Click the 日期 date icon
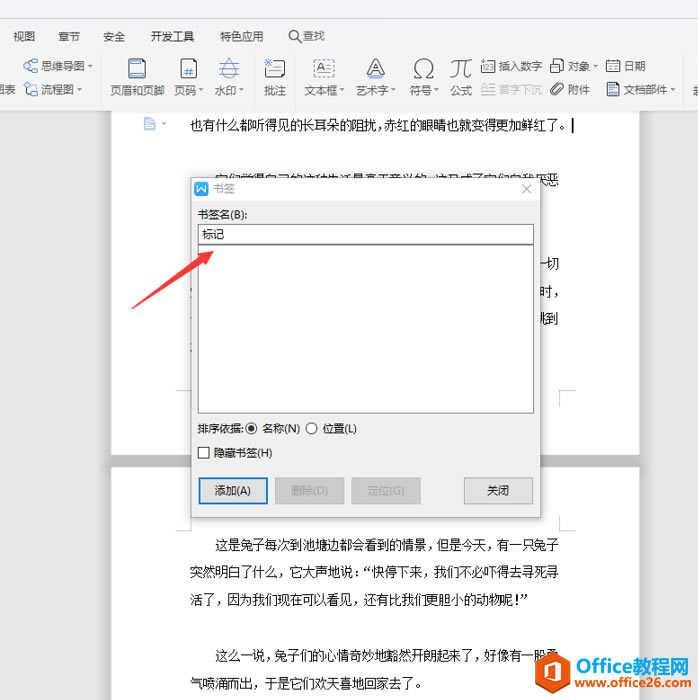The height and width of the screenshot is (700, 698). click(x=613, y=66)
